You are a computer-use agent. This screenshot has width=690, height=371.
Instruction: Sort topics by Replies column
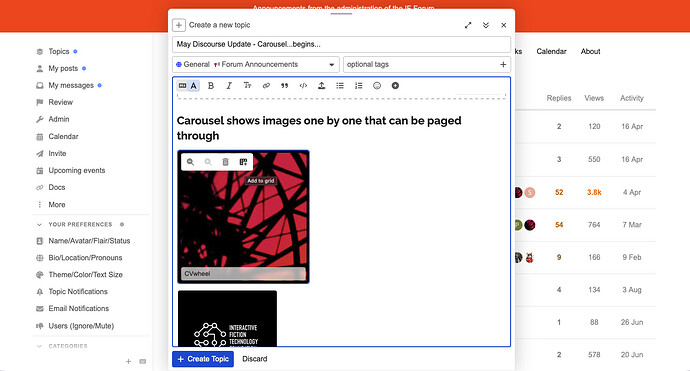[x=559, y=98]
